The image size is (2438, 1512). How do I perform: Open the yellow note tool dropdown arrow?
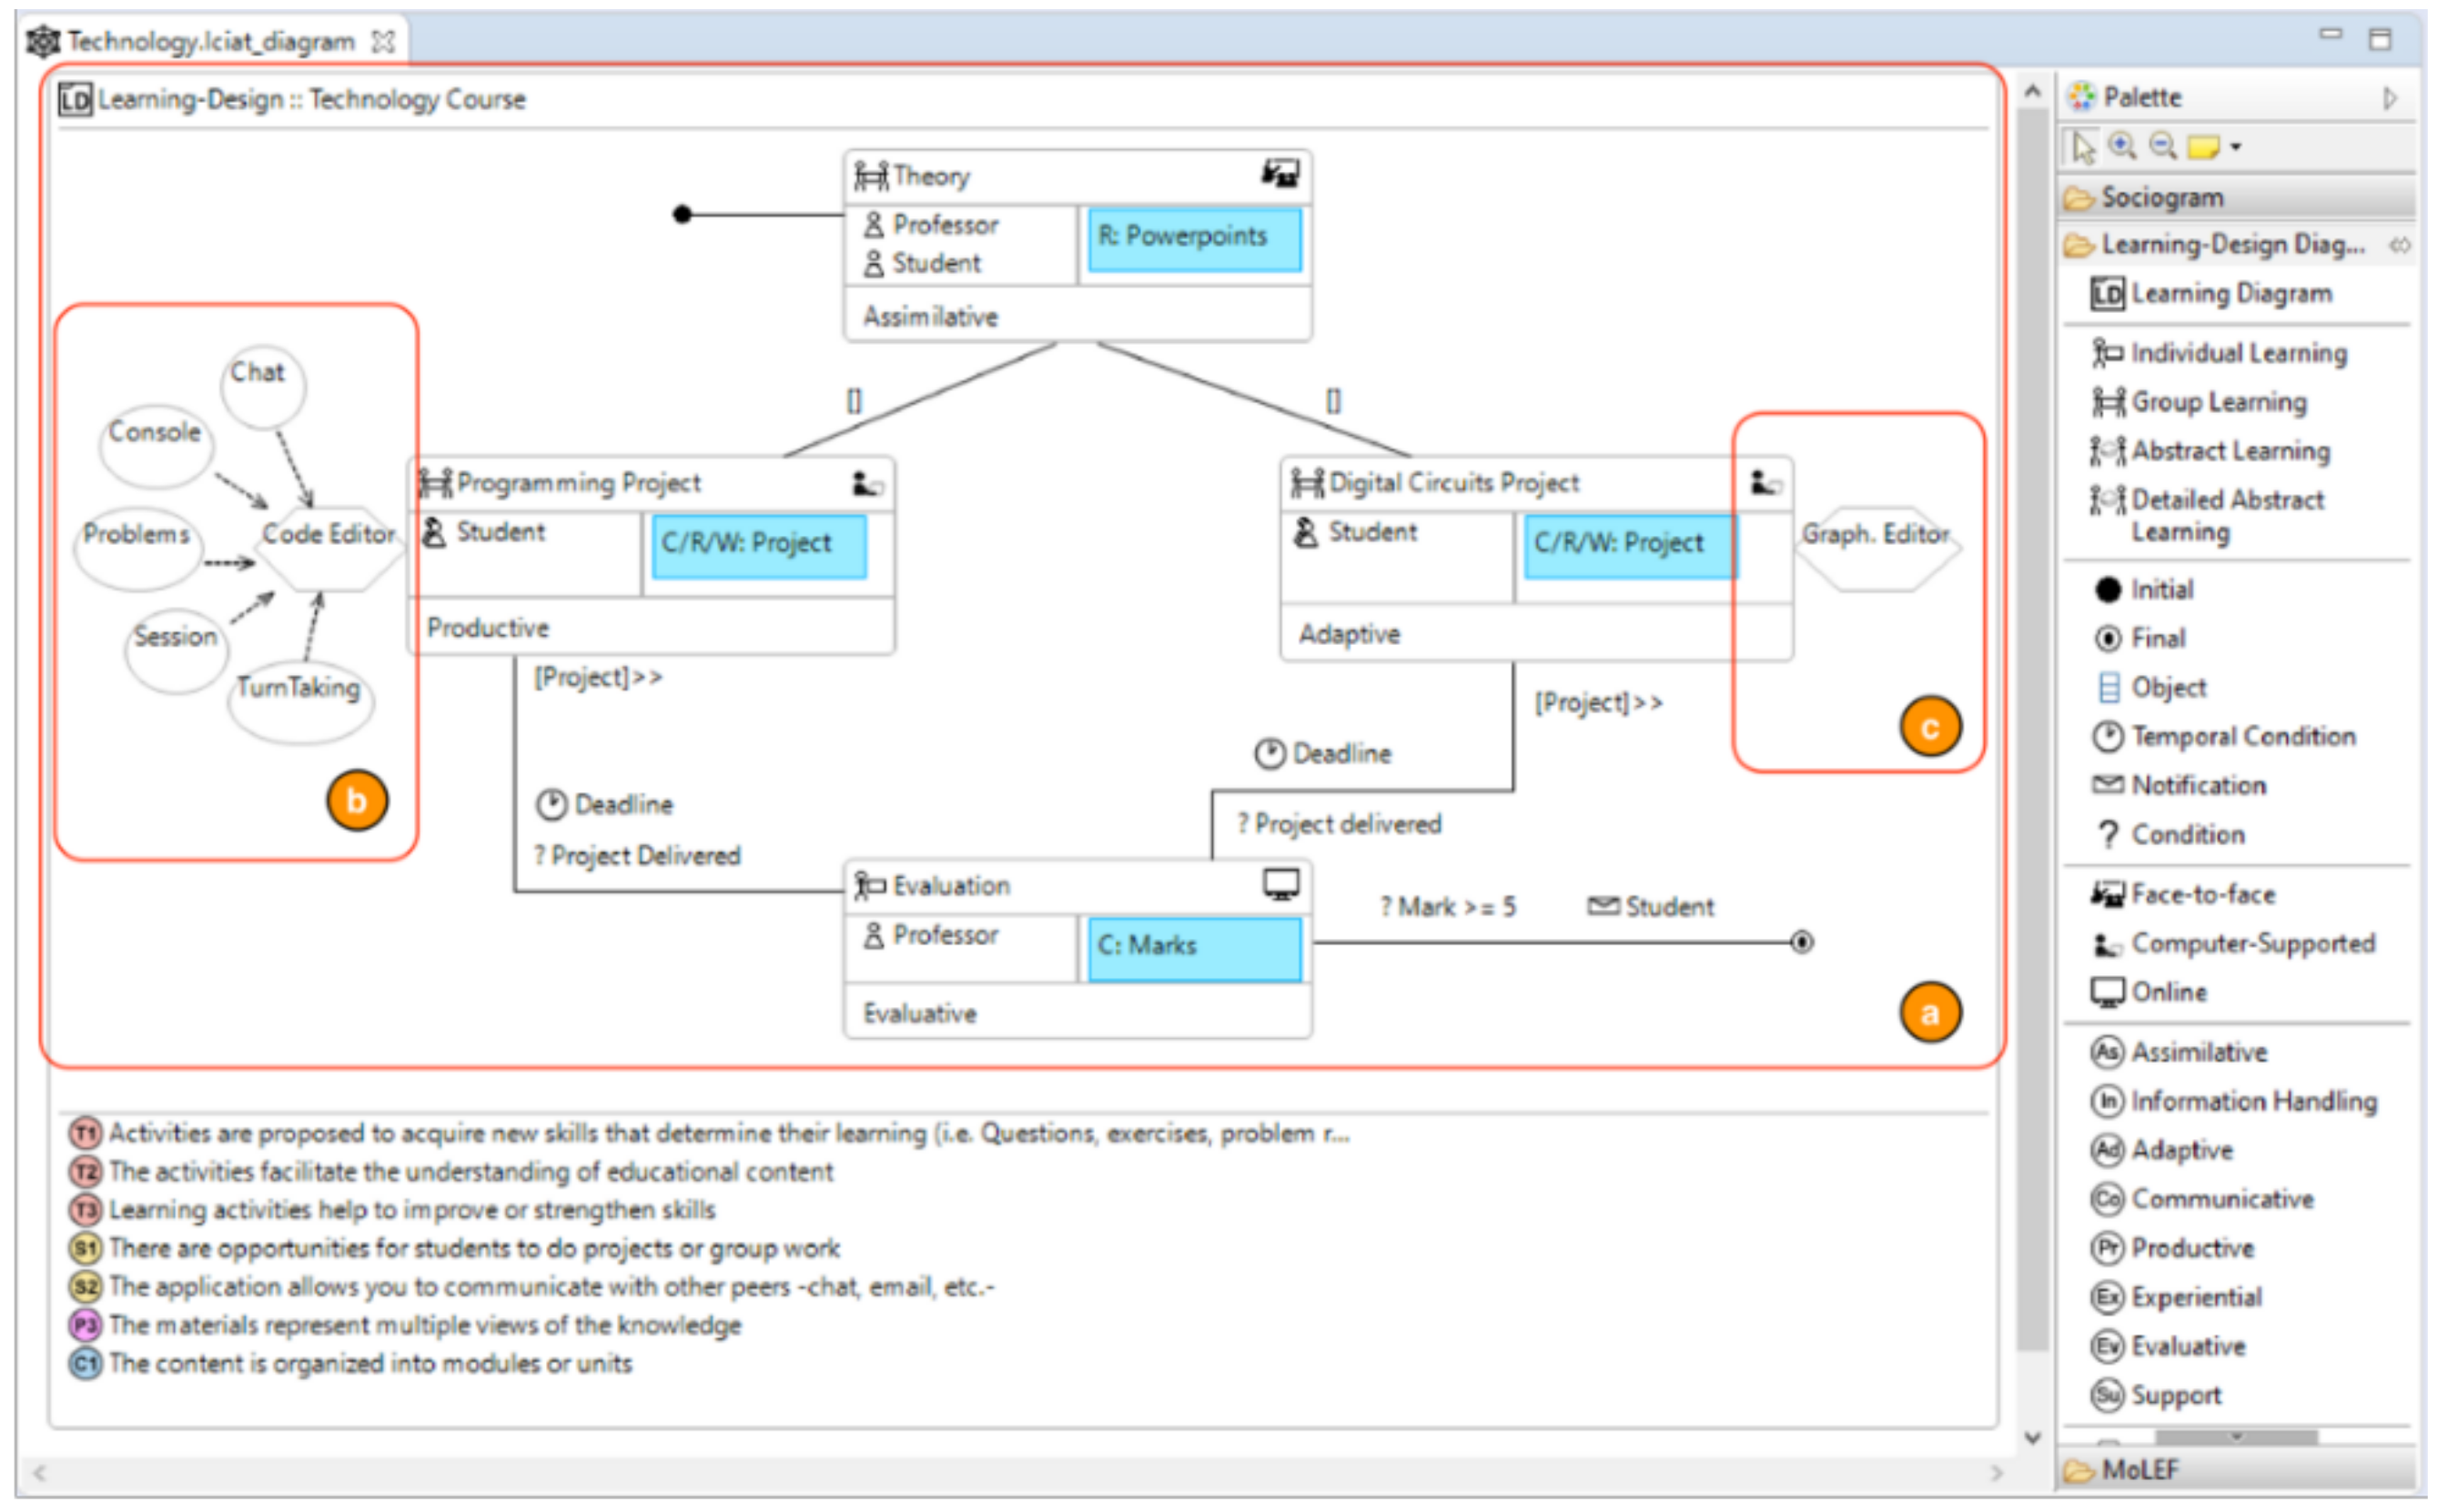point(2236,147)
